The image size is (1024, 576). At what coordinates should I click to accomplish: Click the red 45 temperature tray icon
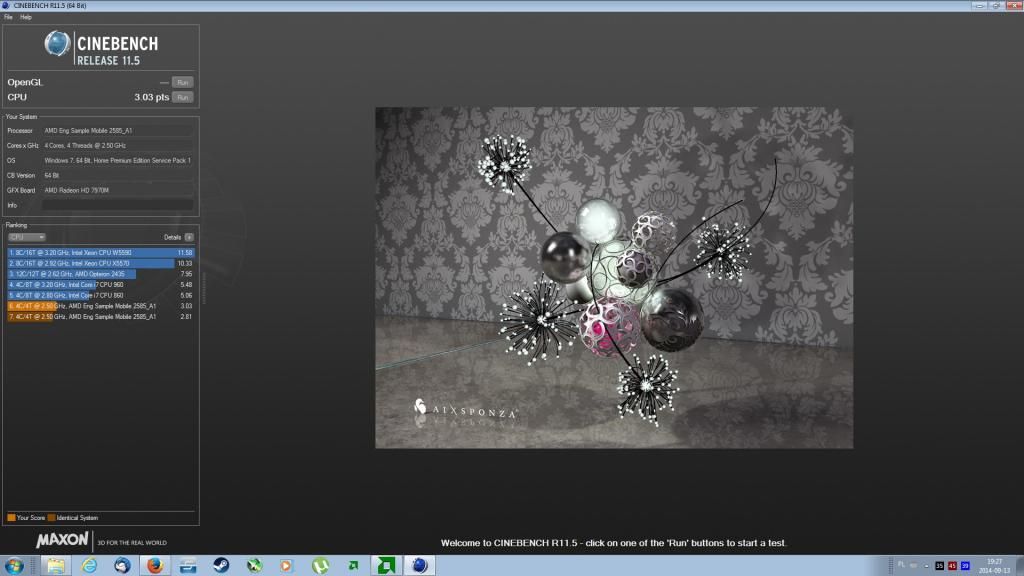point(952,566)
